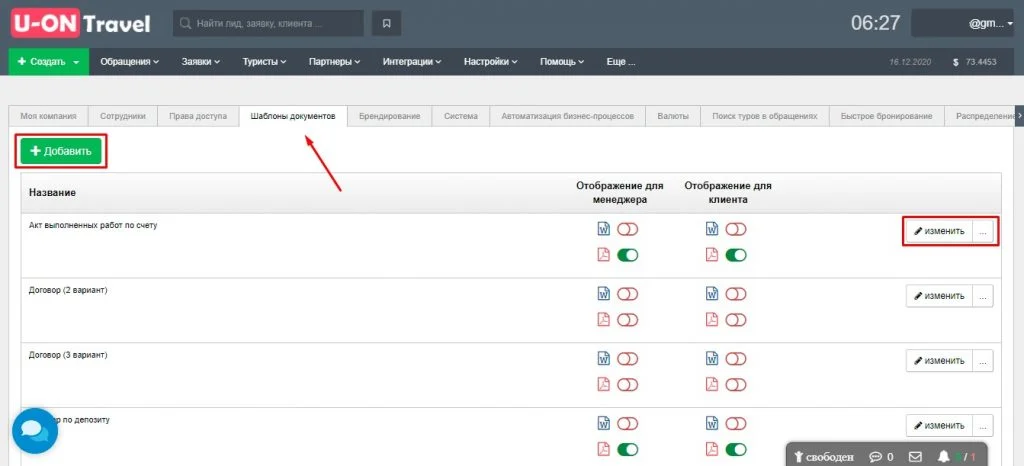
Task: Click the Акт выполненных работ по счету name
Action: pos(93,226)
